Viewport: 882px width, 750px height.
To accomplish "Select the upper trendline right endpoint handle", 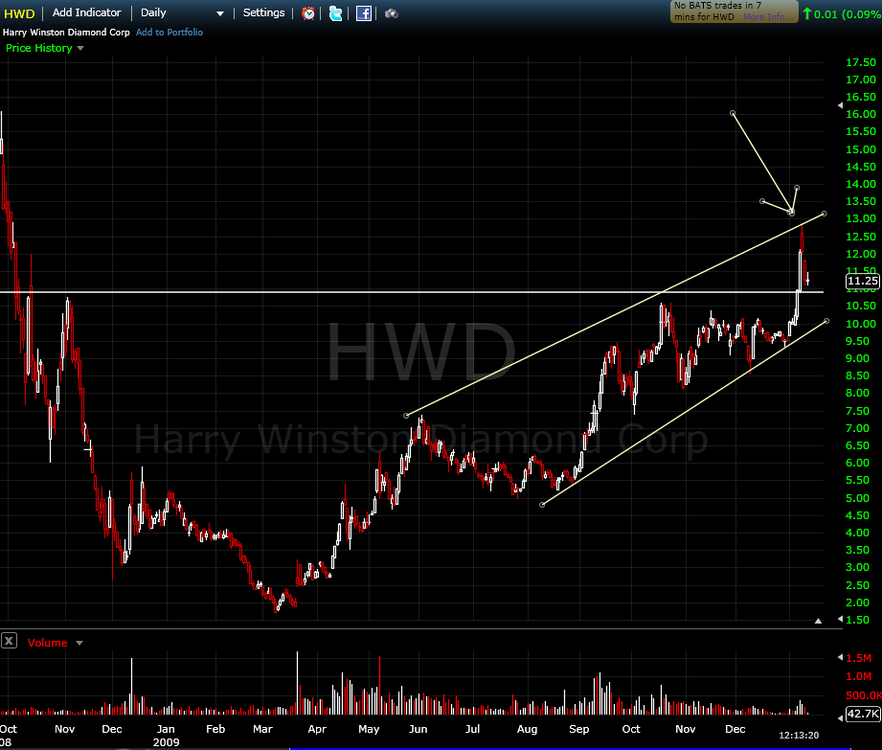I will (824, 214).
